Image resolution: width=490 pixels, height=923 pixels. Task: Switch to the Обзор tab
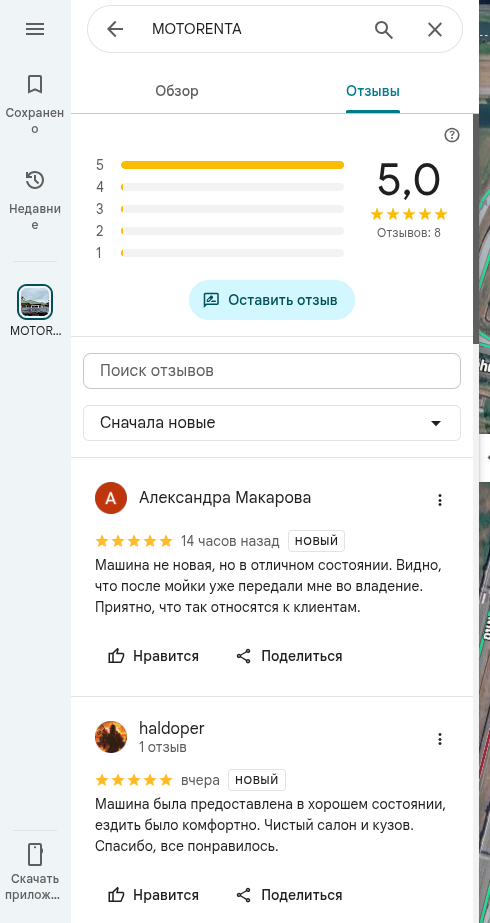tap(177, 91)
